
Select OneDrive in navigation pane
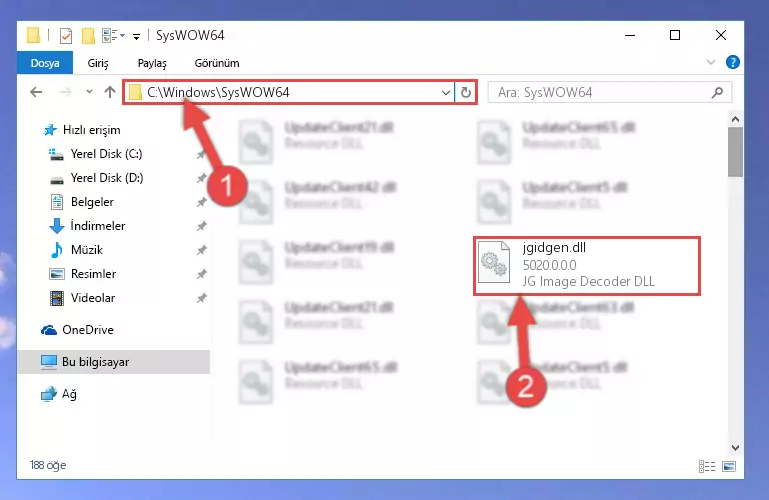(x=87, y=330)
